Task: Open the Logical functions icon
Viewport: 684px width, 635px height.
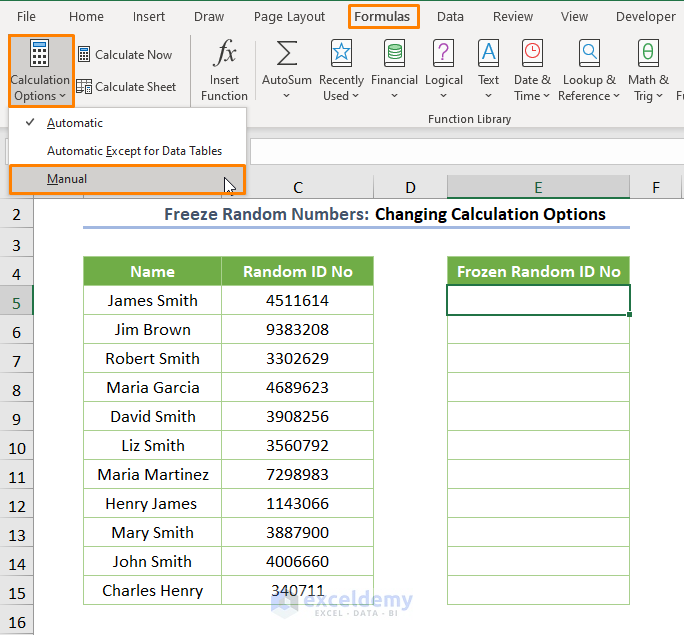Action: 443,54
